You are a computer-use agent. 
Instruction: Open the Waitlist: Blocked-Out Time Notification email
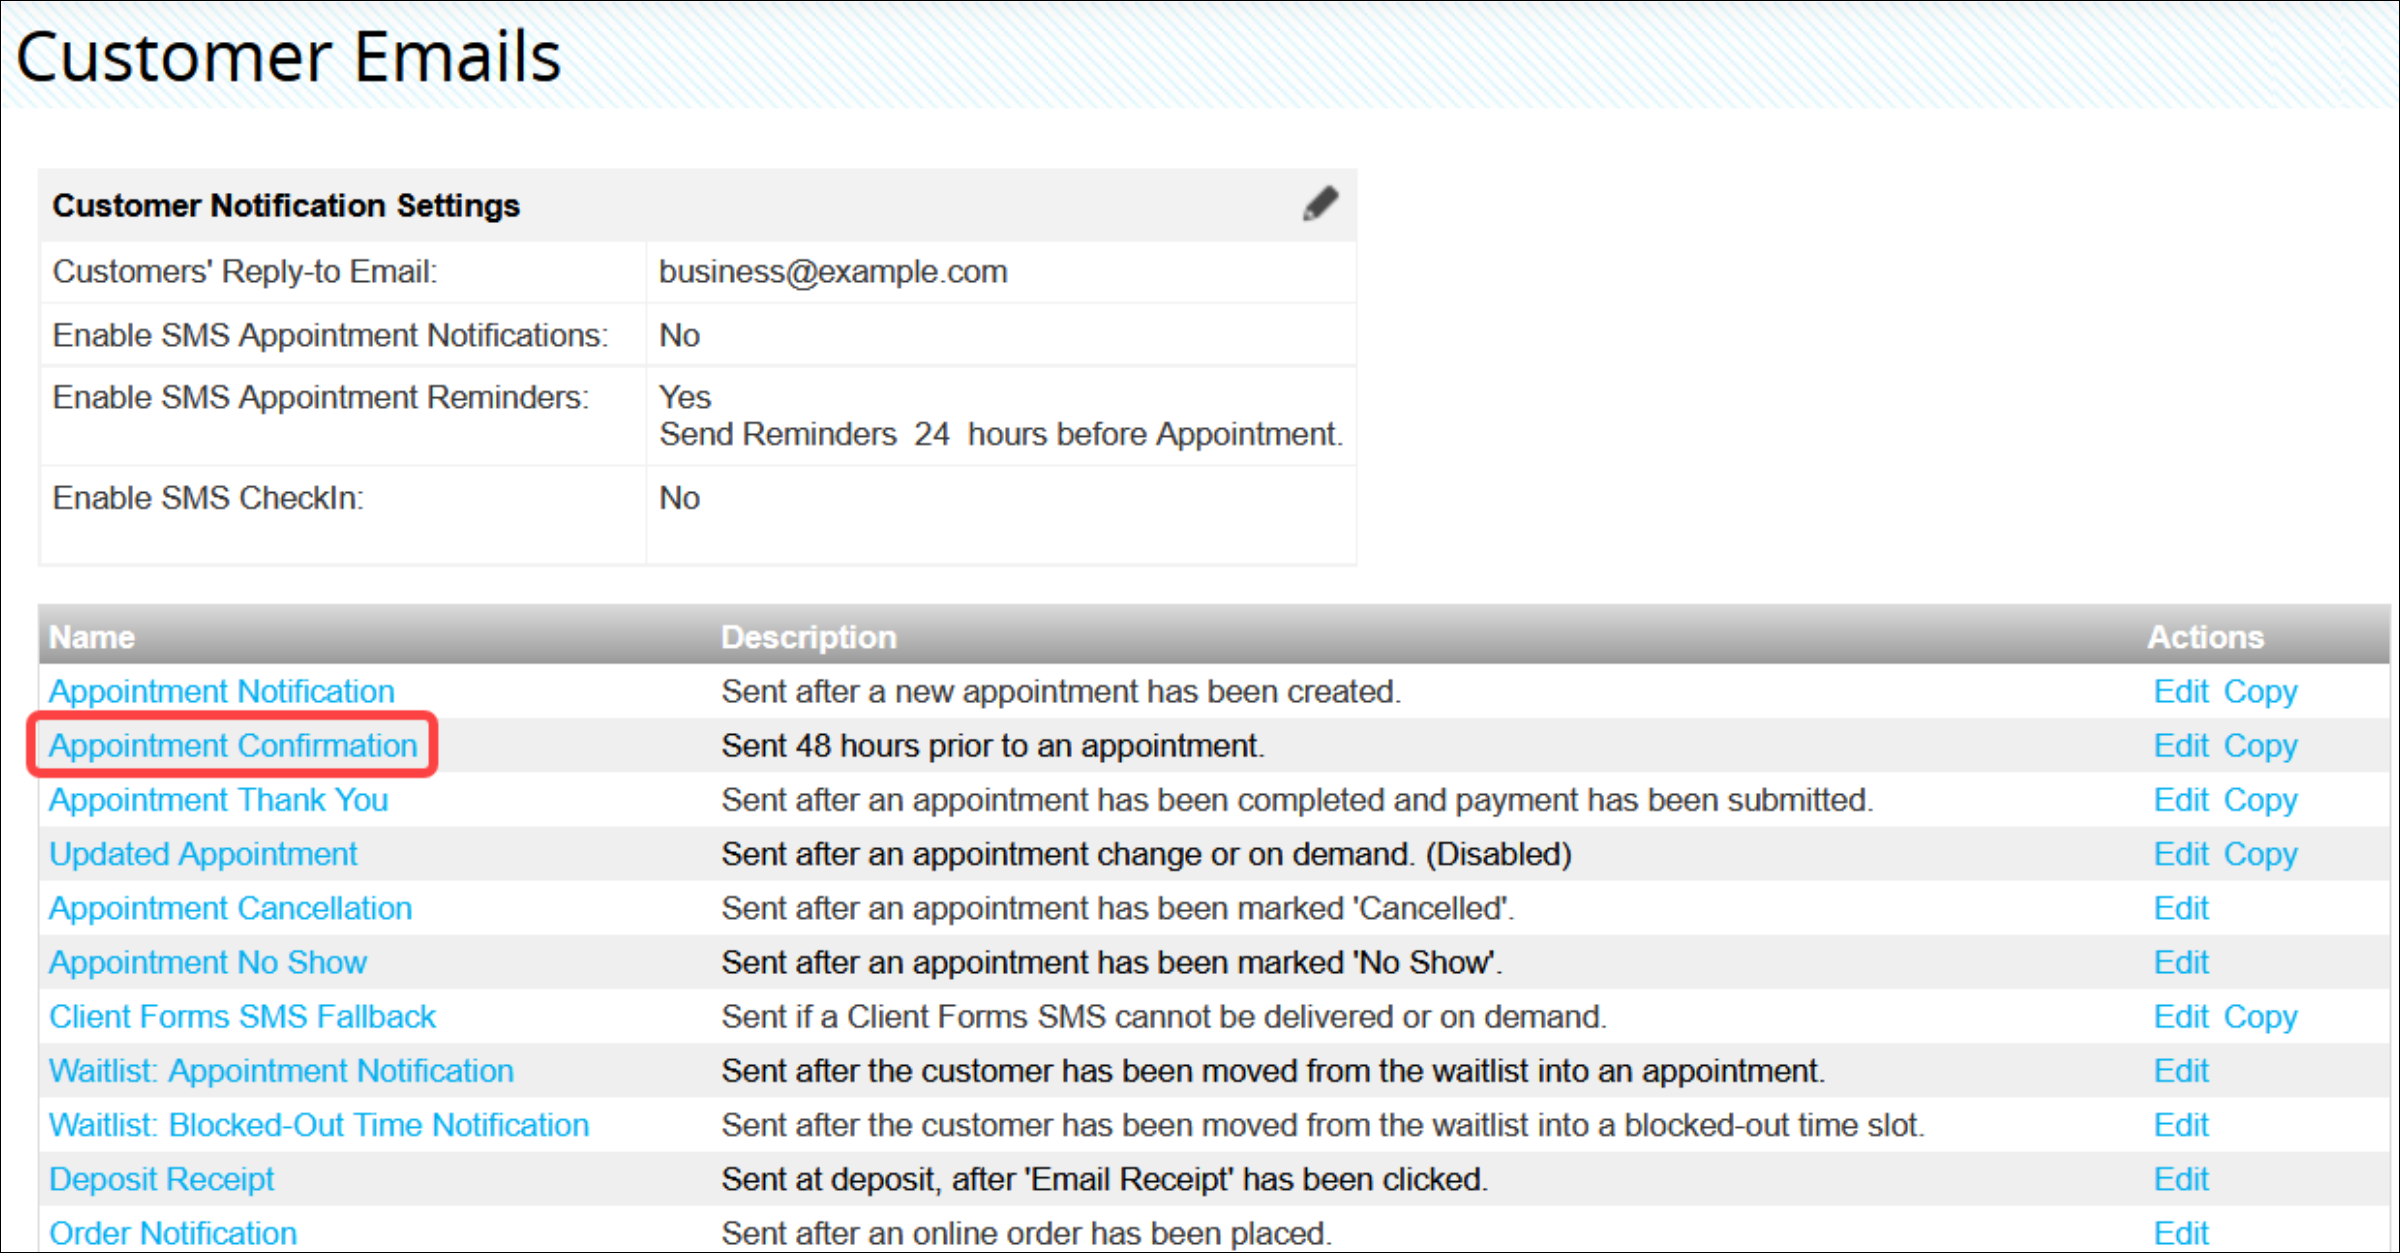point(318,1124)
